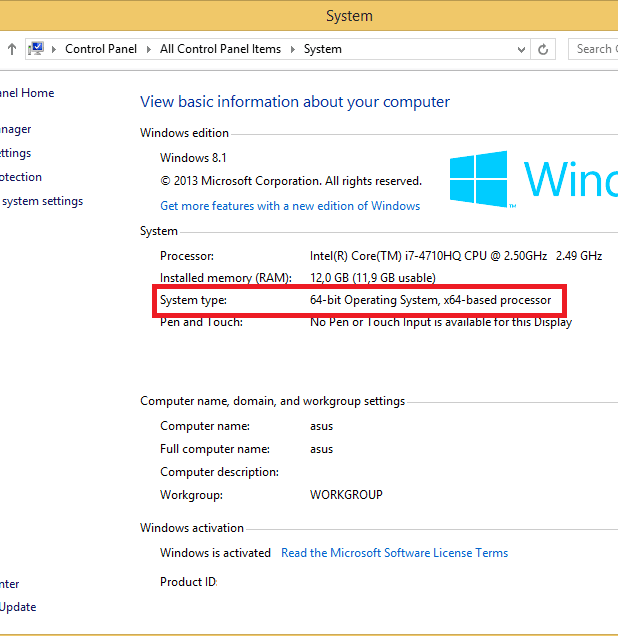Image resolution: width=618 pixels, height=636 pixels.
Task: Click Get more features with a new edition link
Action: pos(290,206)
